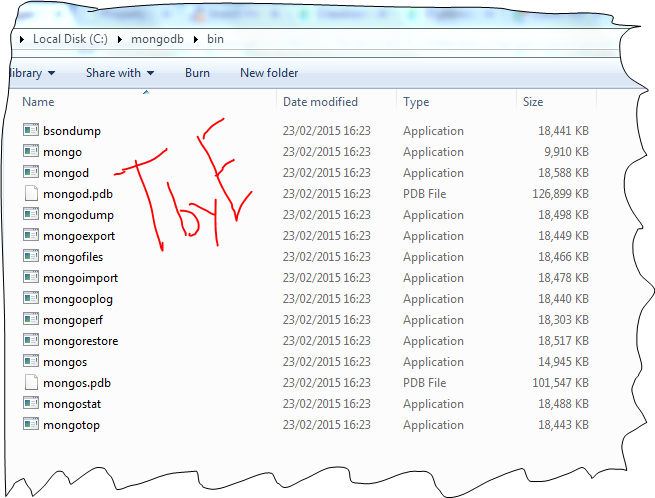Screen dimensions: 655x498
Task: Open the Share with dropdown
Action: pos(120,73)
